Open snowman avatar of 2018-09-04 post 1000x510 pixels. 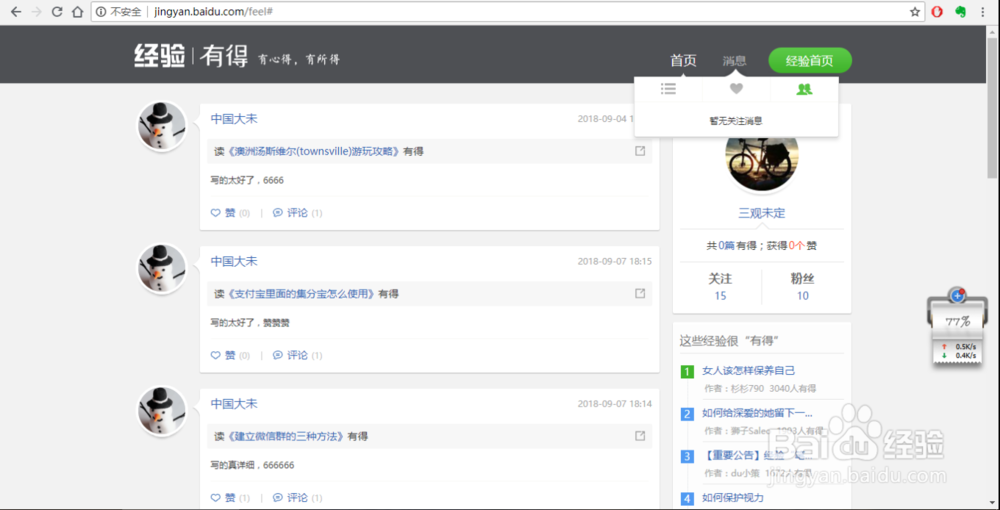click(162, 126)
